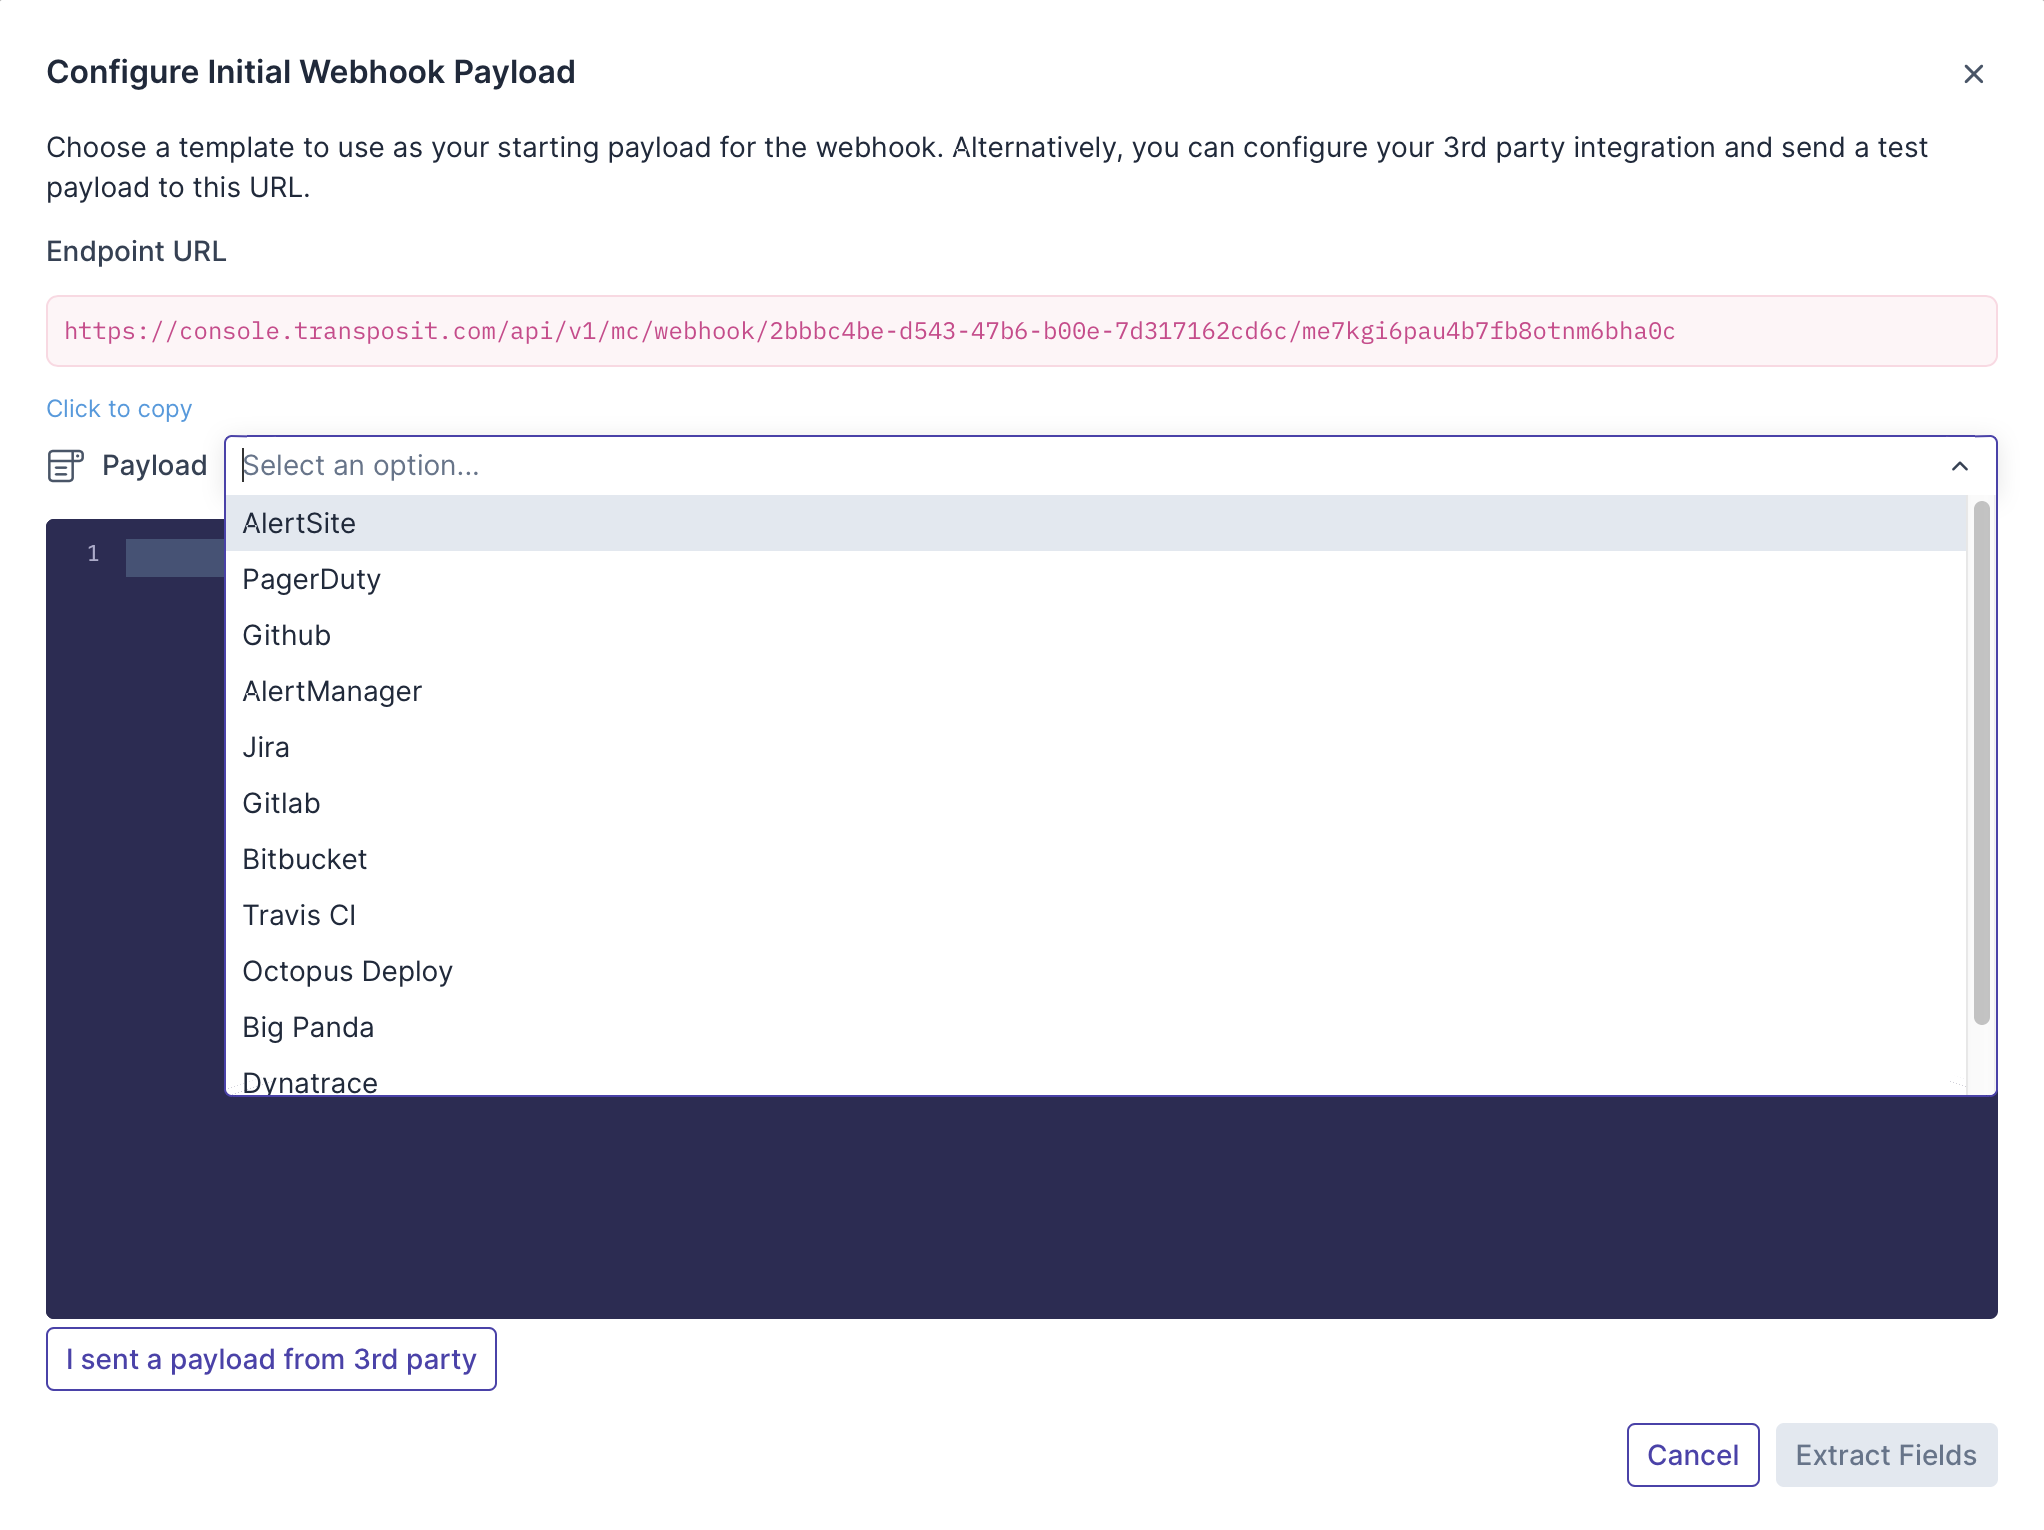Click the dropdown list scrollbar

pos(1981,762)
